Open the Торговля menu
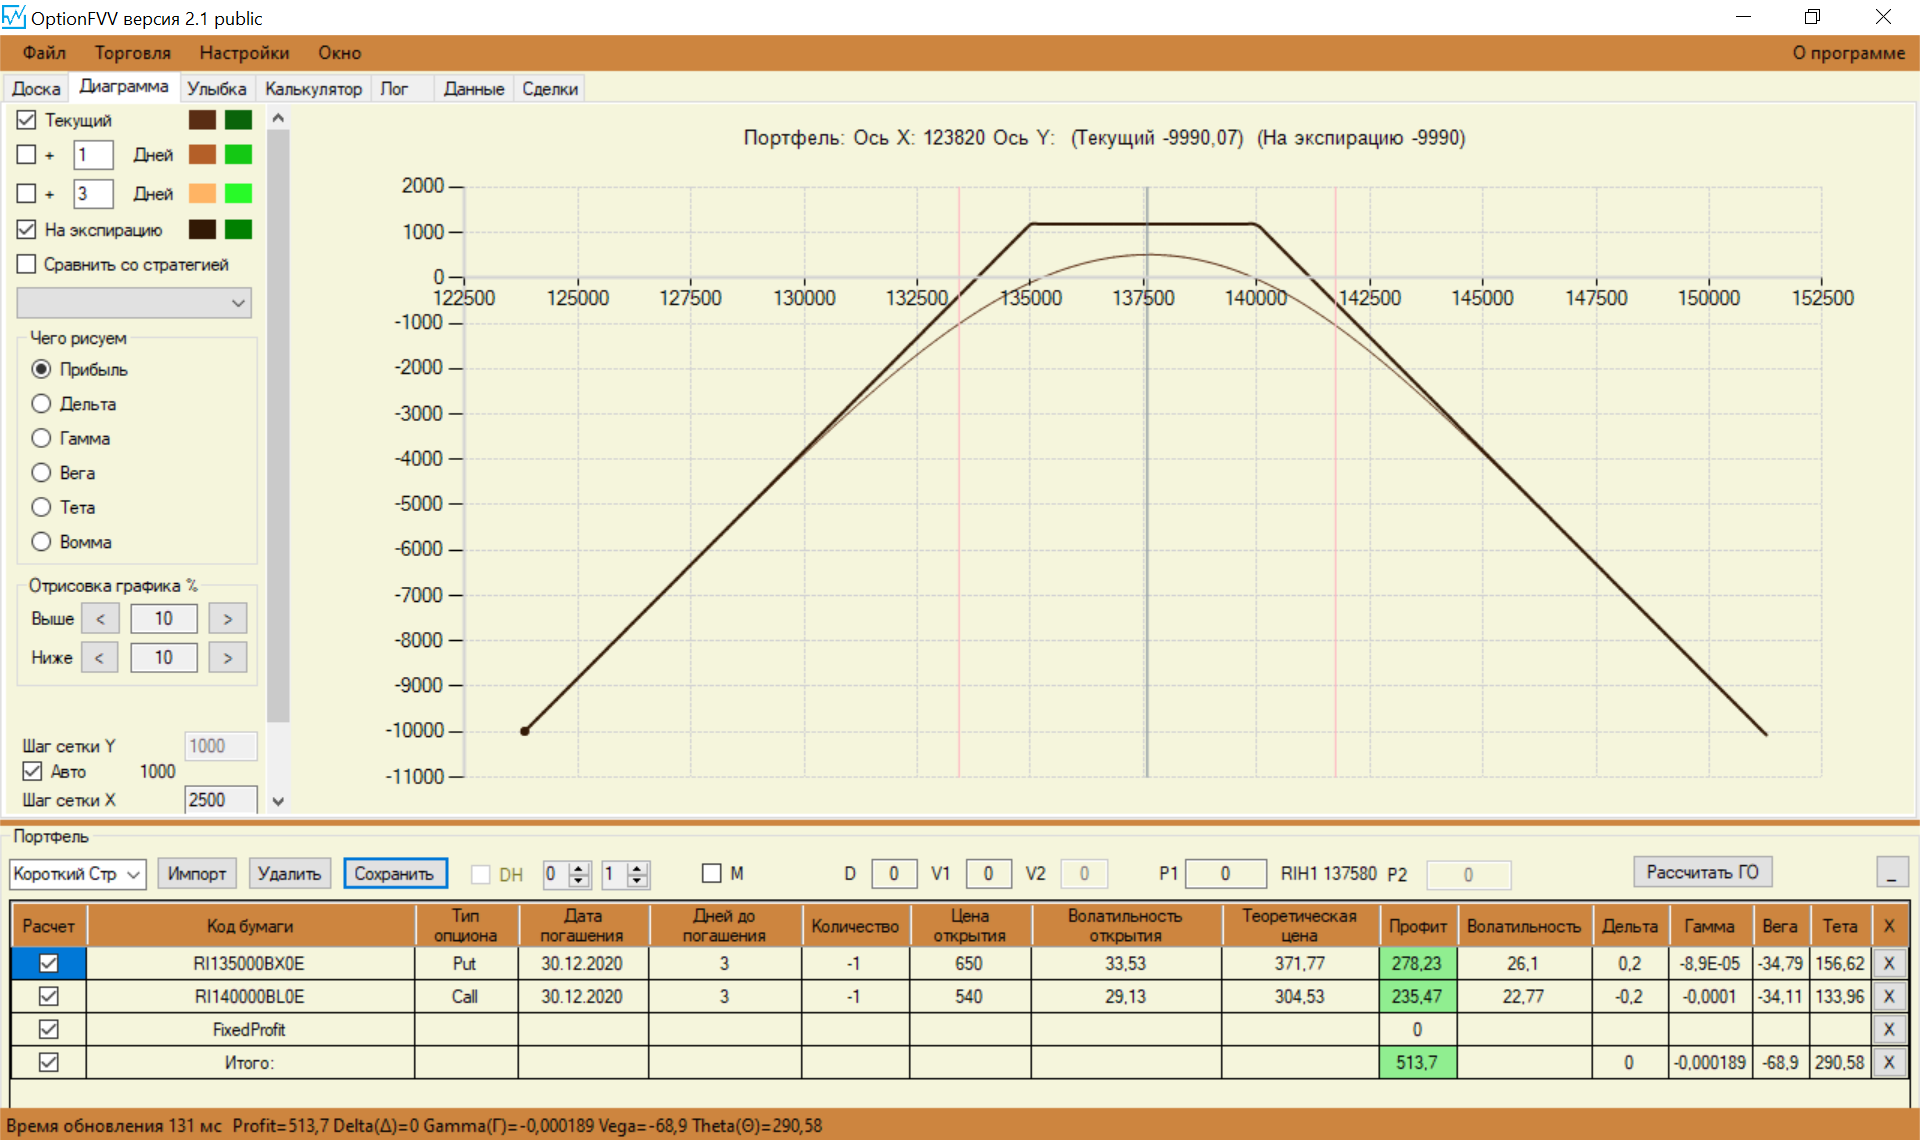 tap(132, 53)
